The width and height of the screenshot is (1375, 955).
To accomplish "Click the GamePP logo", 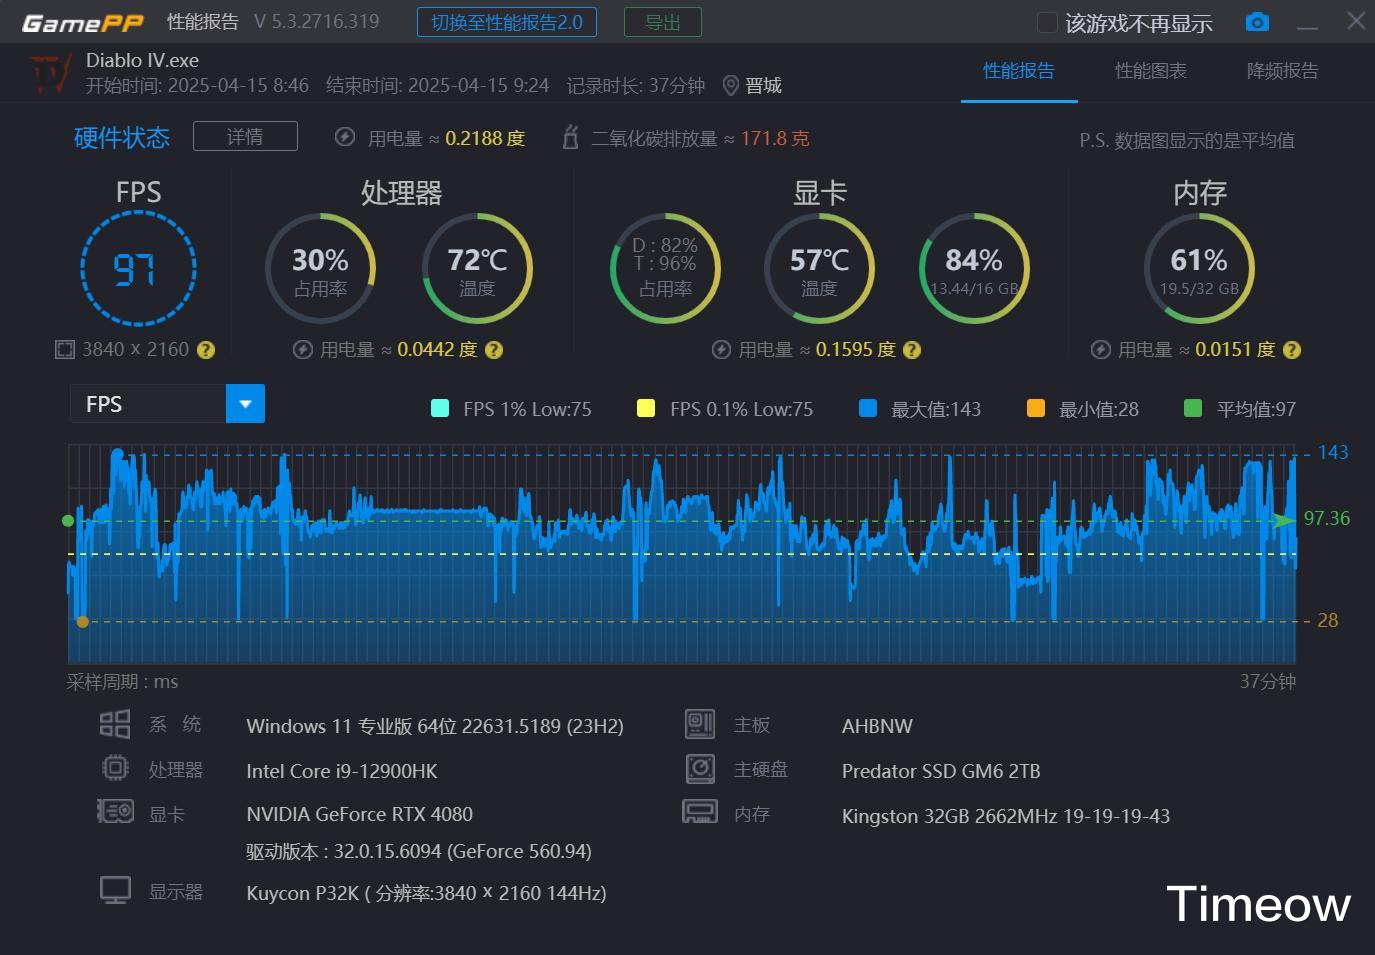I will pos(83,22).
